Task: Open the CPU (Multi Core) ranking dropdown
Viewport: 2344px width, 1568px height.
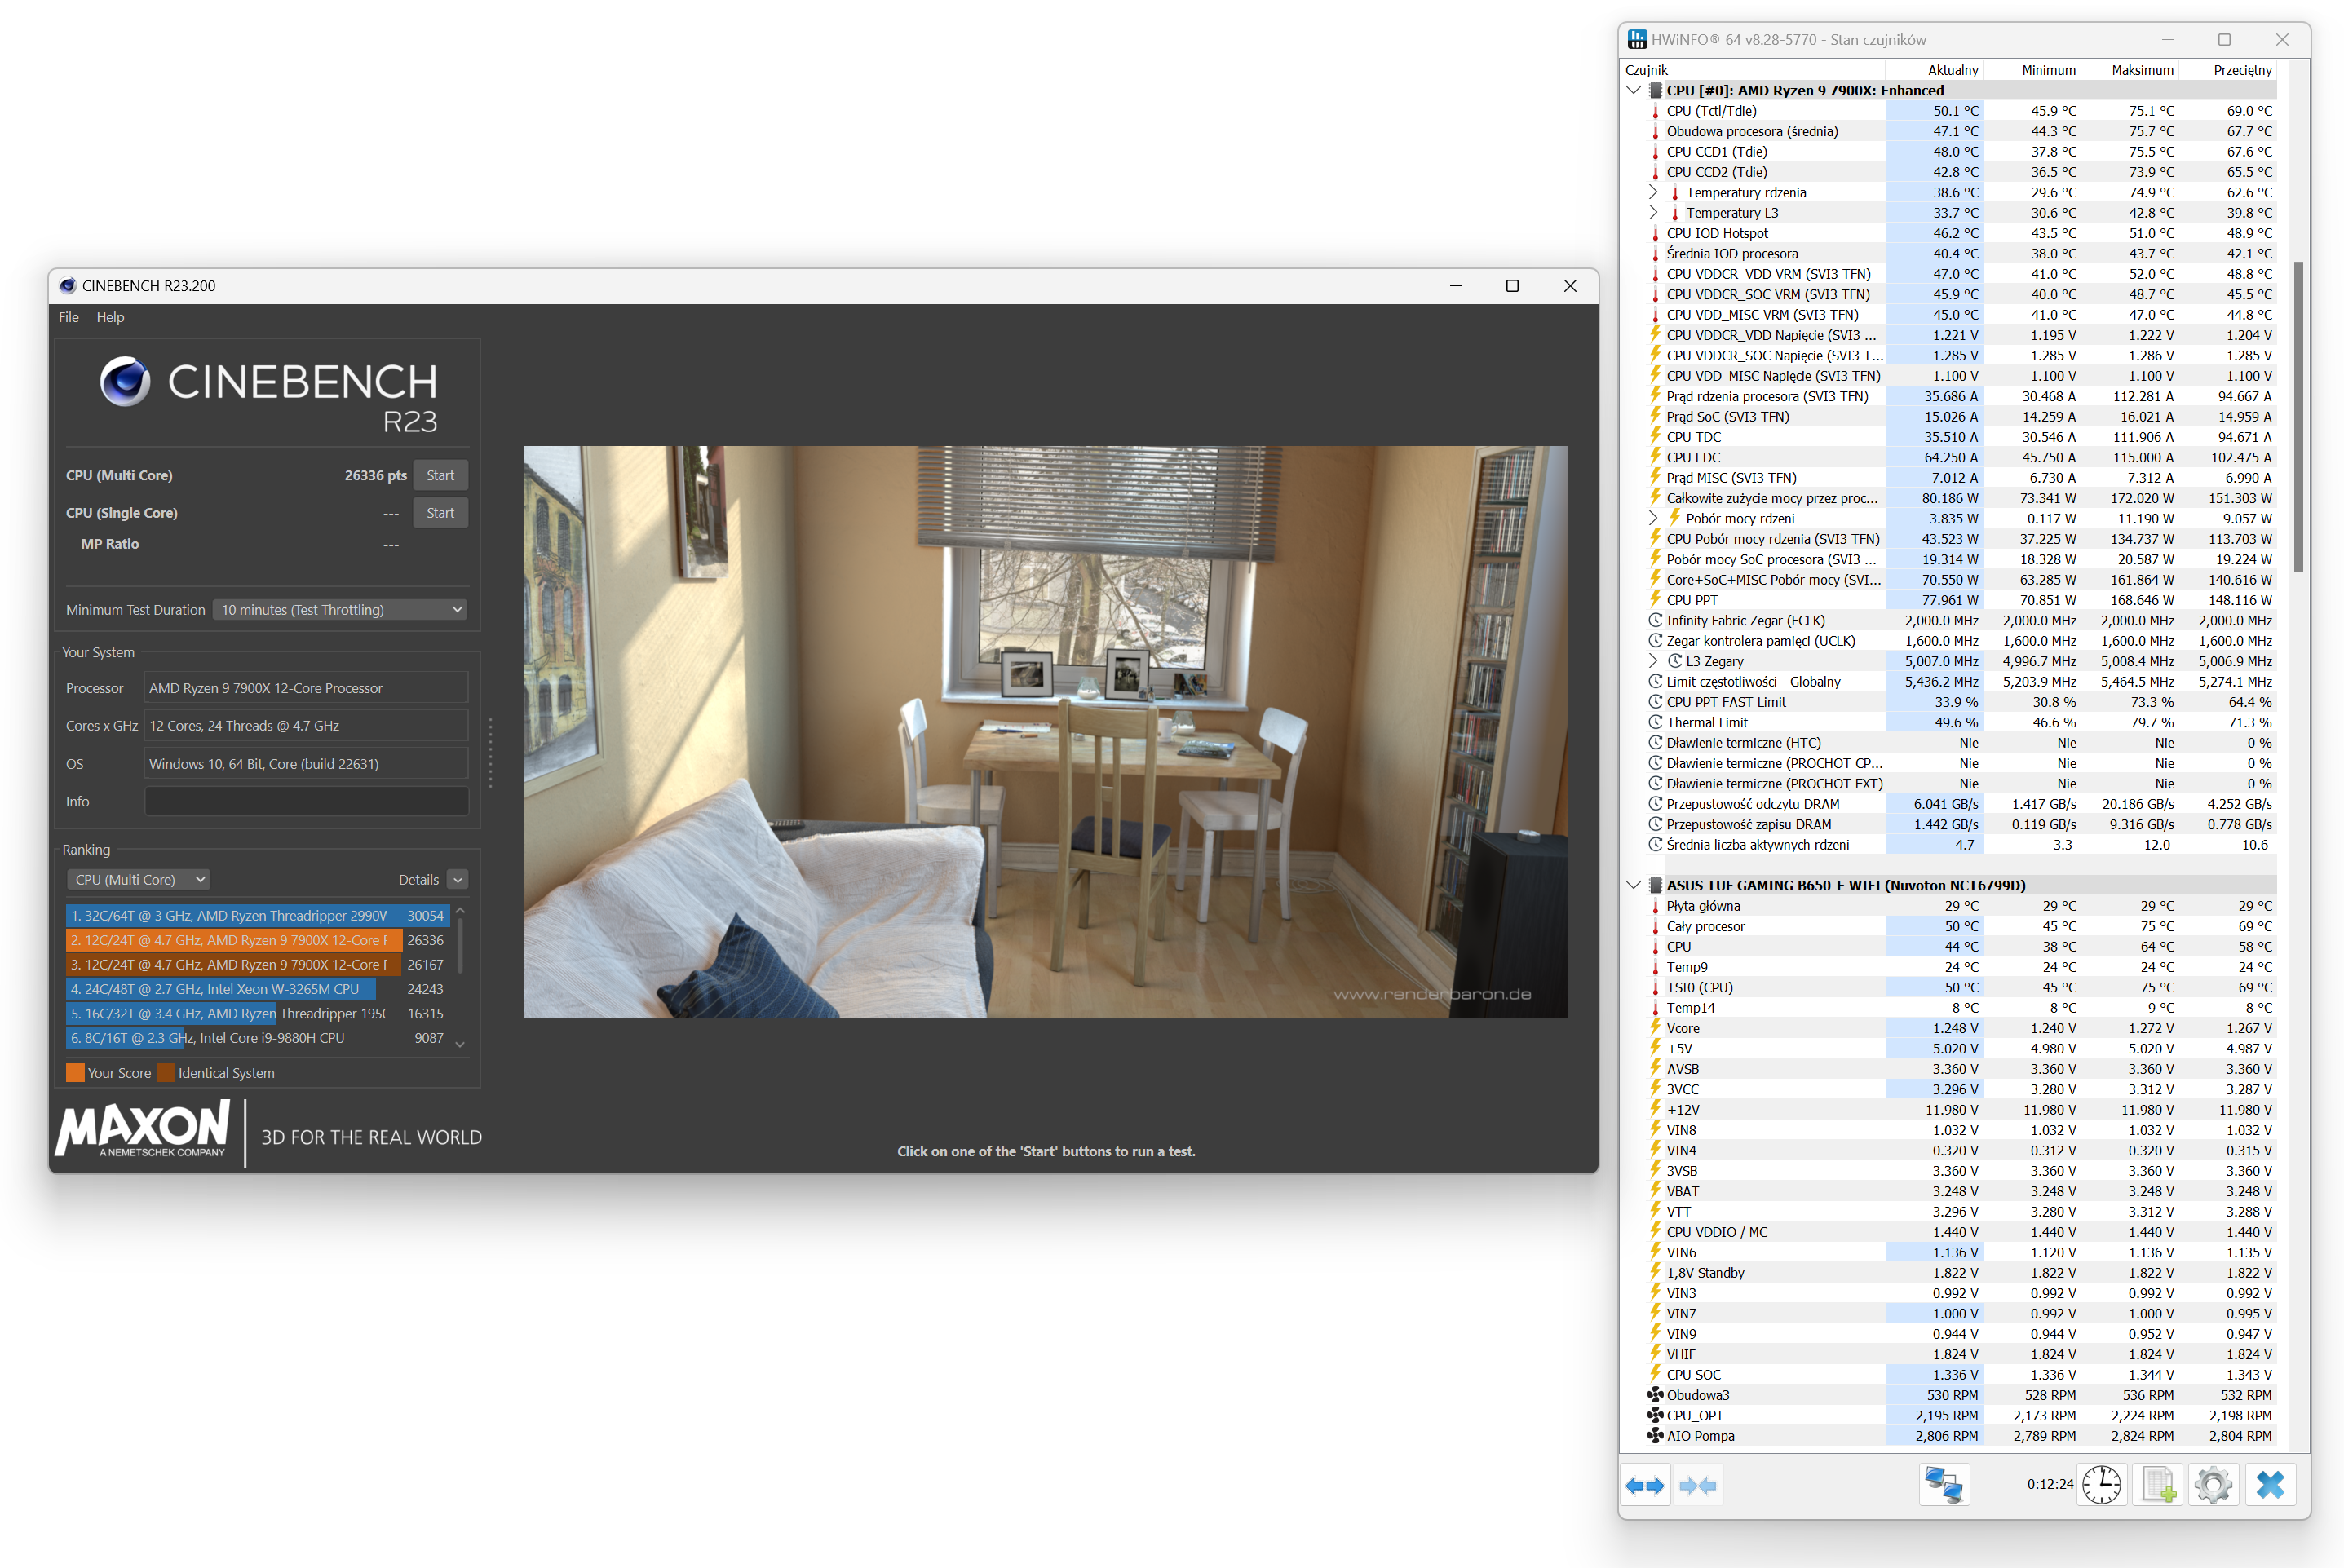Action: click(x=139, y=880)
